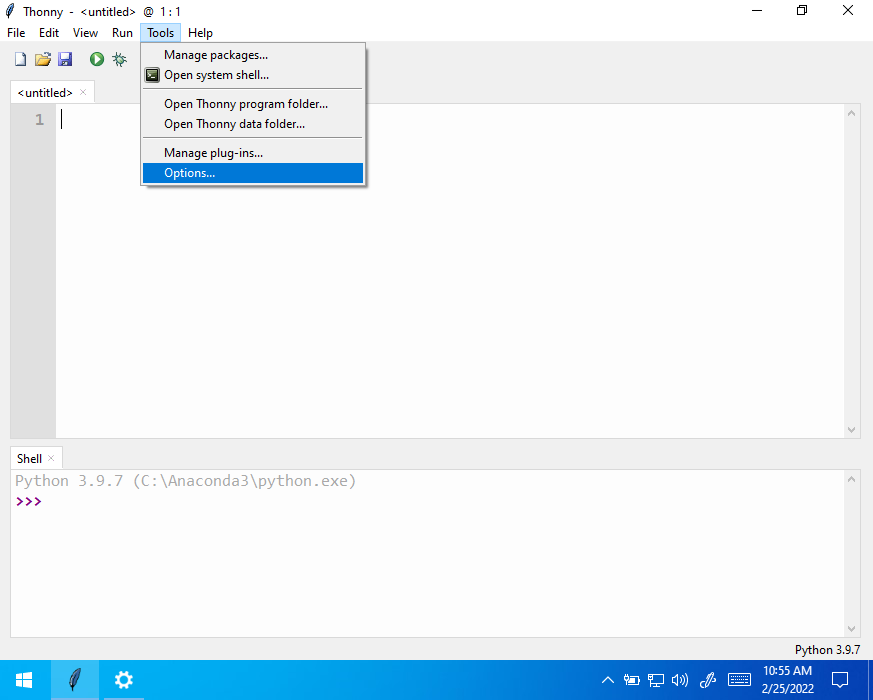Click the Thonny feather taskbar icon

click(75, 680)
